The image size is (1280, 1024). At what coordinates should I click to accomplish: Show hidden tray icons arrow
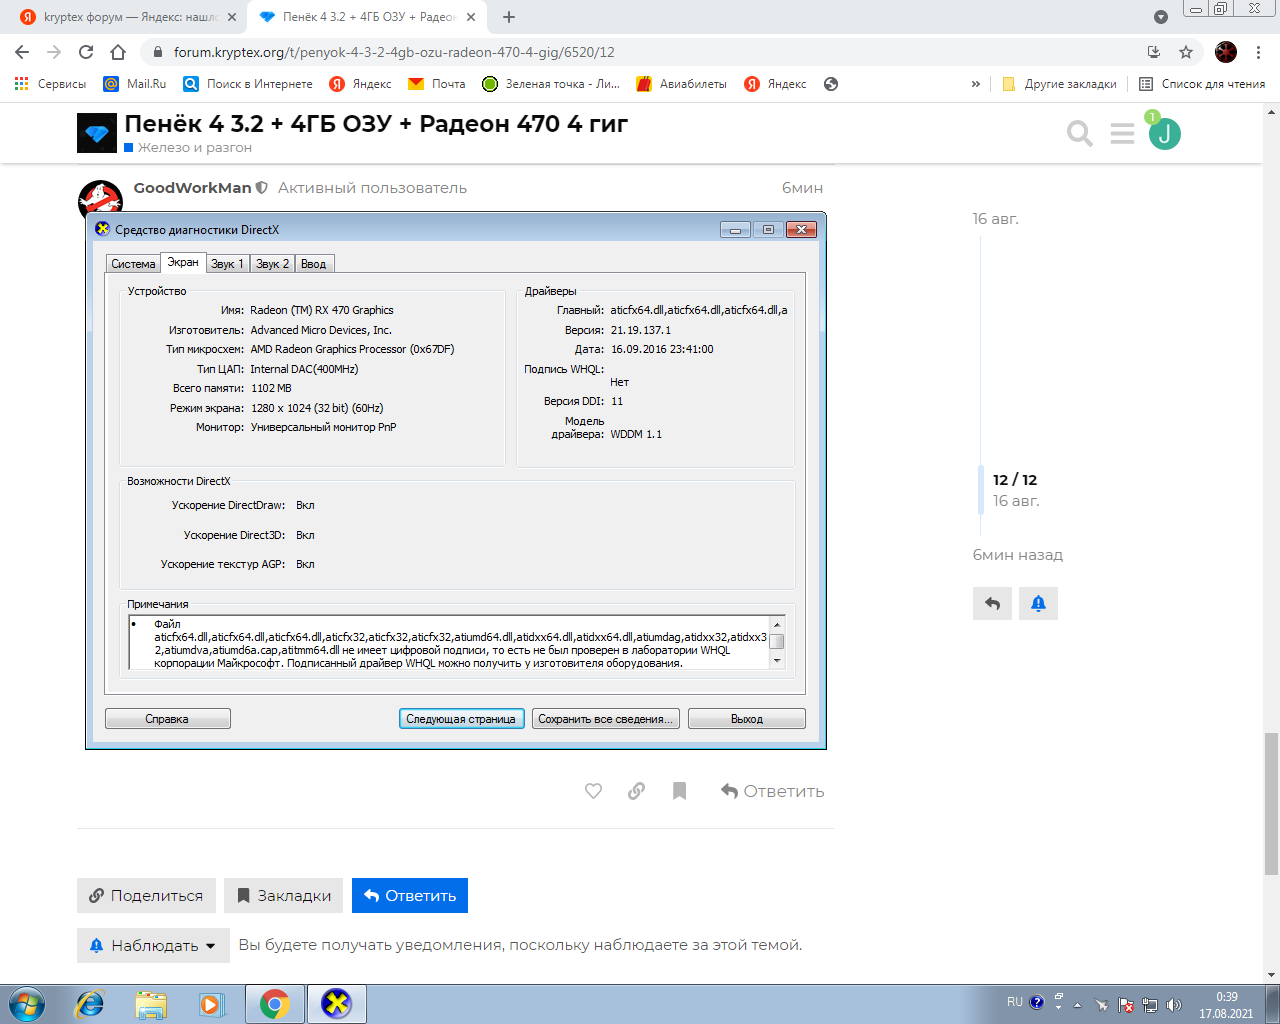click(1078, 1005)
